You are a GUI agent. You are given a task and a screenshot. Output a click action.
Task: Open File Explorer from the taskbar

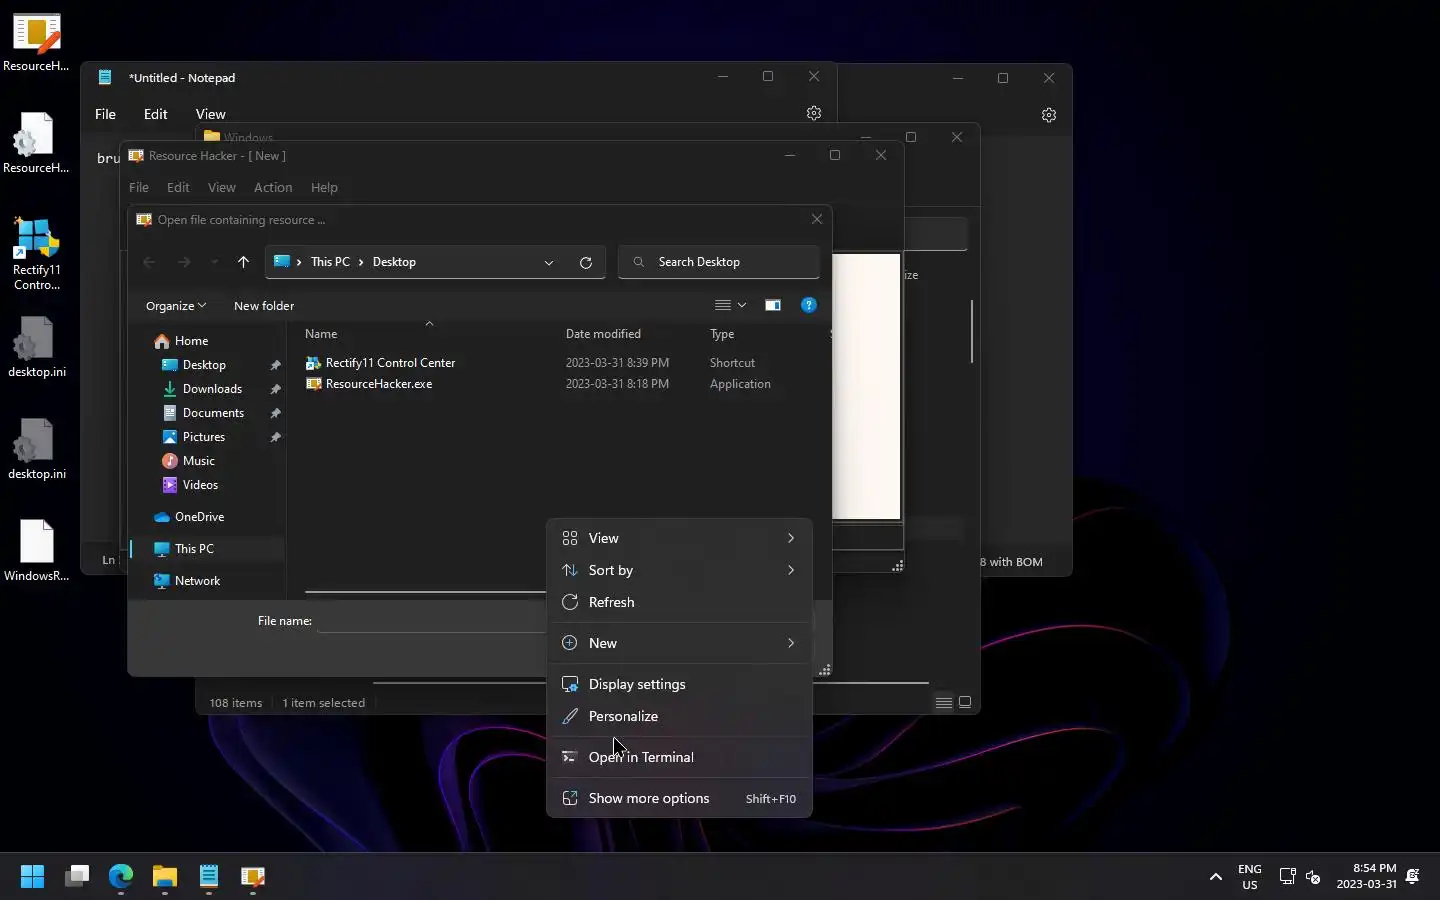165,877
